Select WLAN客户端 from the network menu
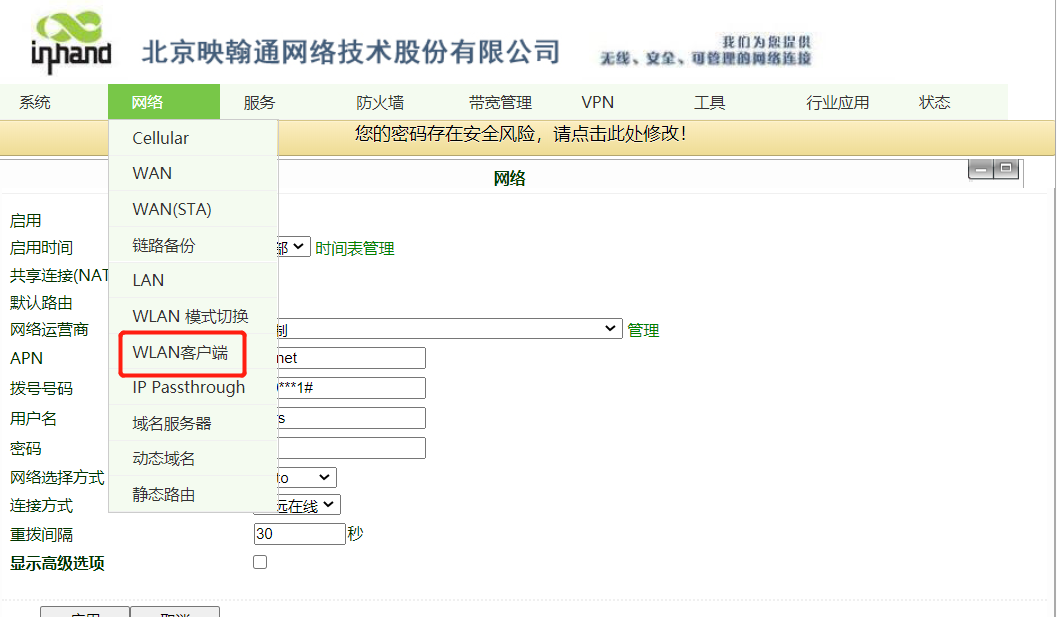 coord(180,353)
